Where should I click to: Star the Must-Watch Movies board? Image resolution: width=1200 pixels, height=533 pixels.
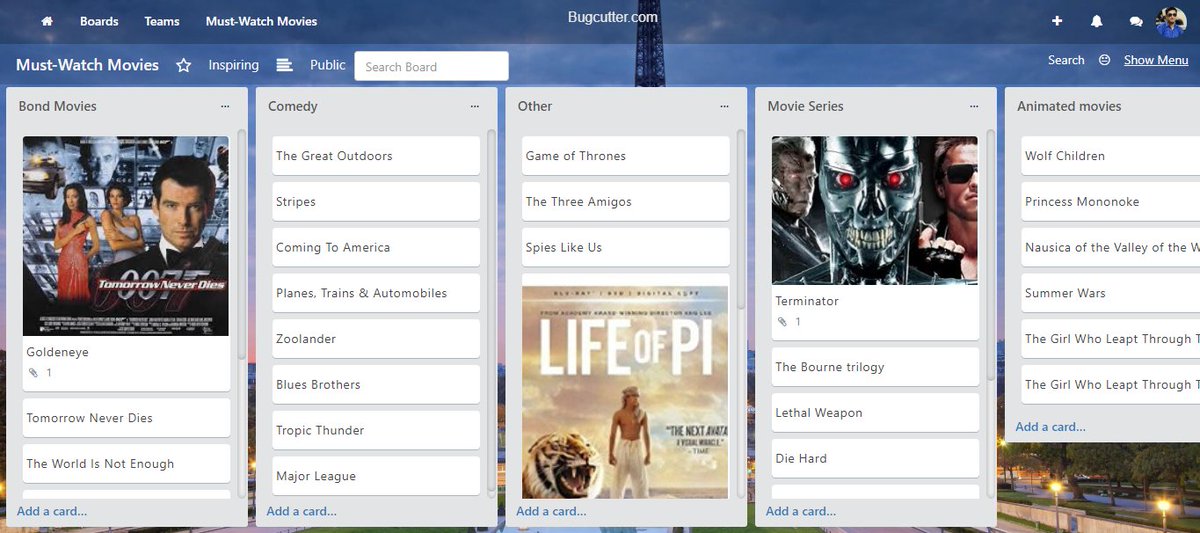coord(184,65)
